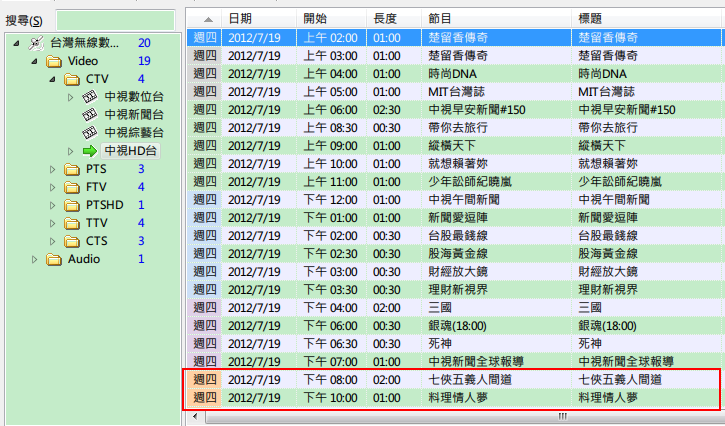Click the film icon for 中視數位台
725x426 pixels.
click(x=90, y=97)
